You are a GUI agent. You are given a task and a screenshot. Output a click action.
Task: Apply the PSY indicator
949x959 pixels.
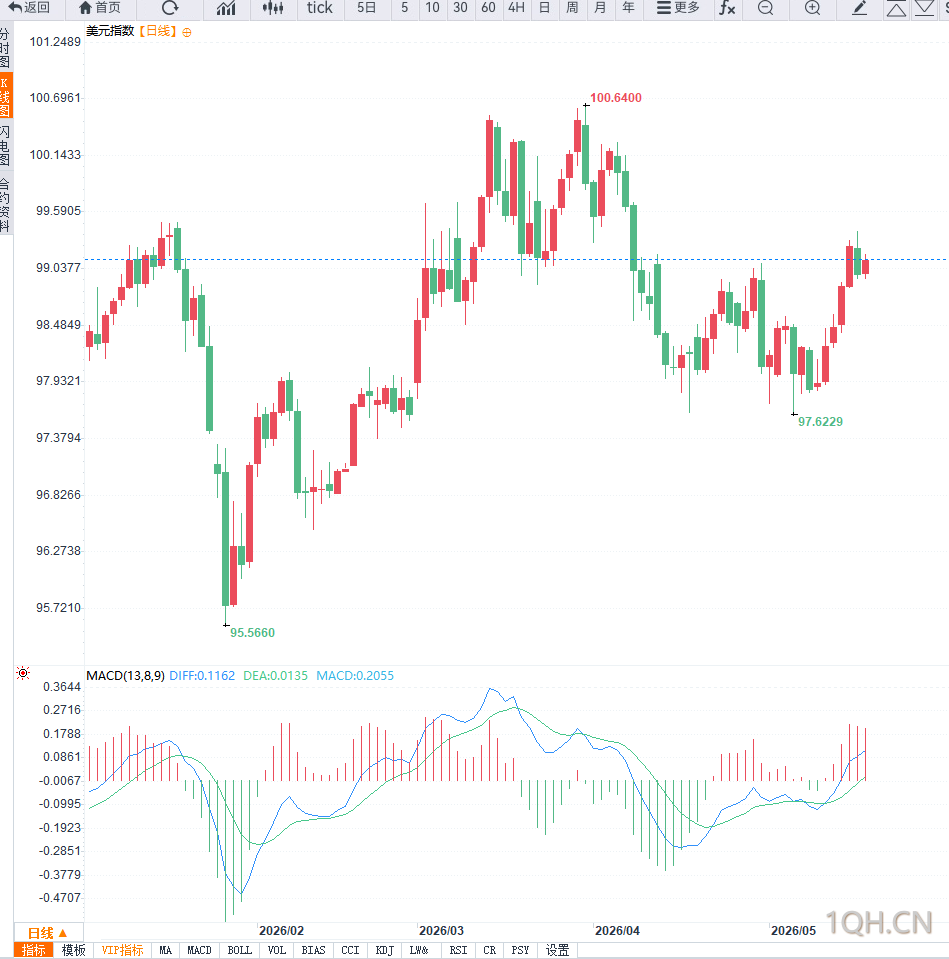click(520, 950)
